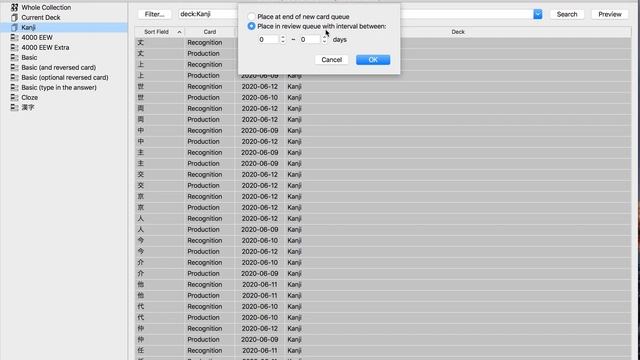Click the Search button
Image resolution: width=640 pixels, height=360 pixels.
567,14
